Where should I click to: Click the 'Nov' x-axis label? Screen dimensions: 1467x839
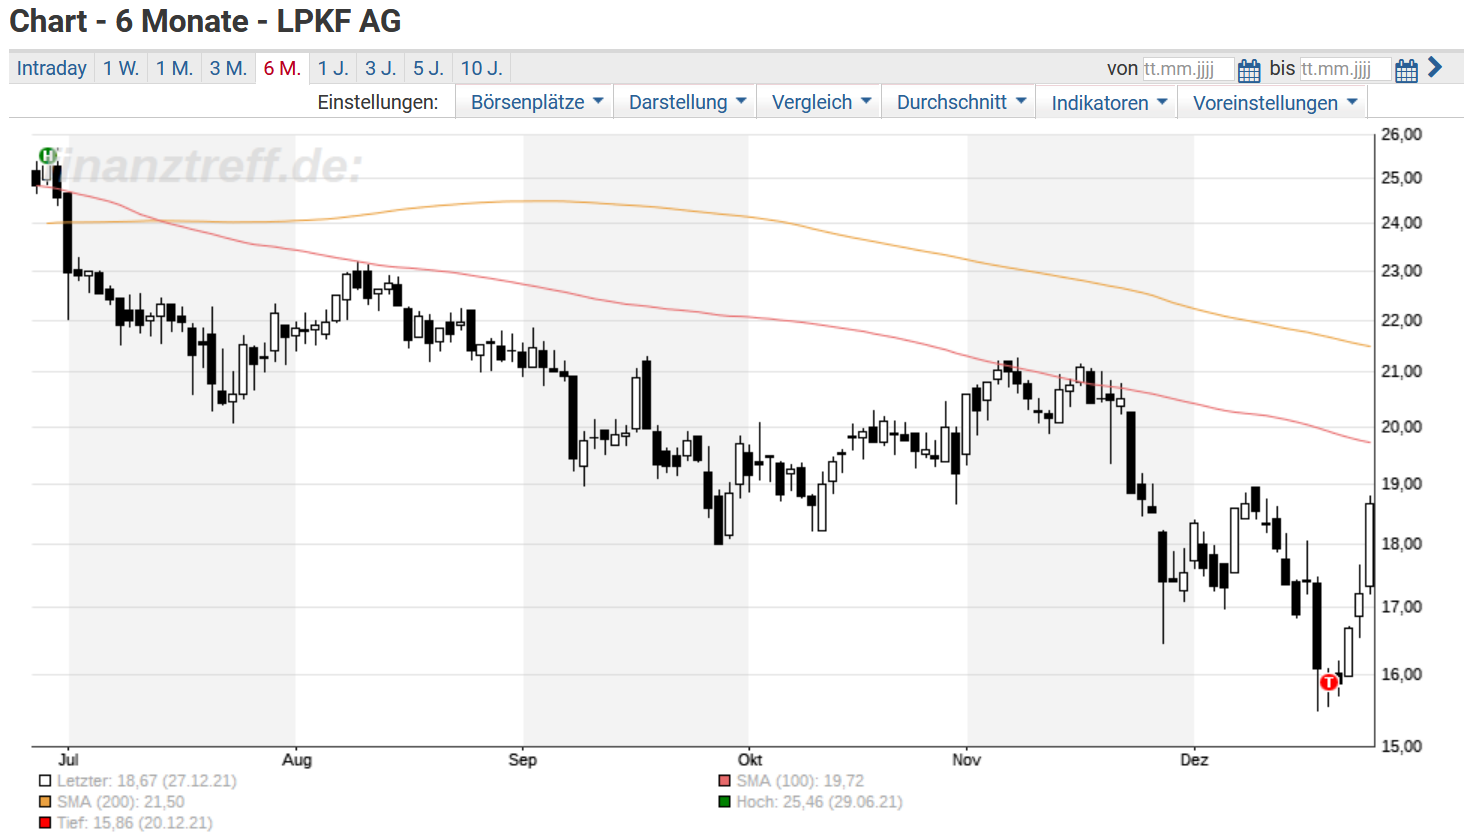[x=966, y=760]
